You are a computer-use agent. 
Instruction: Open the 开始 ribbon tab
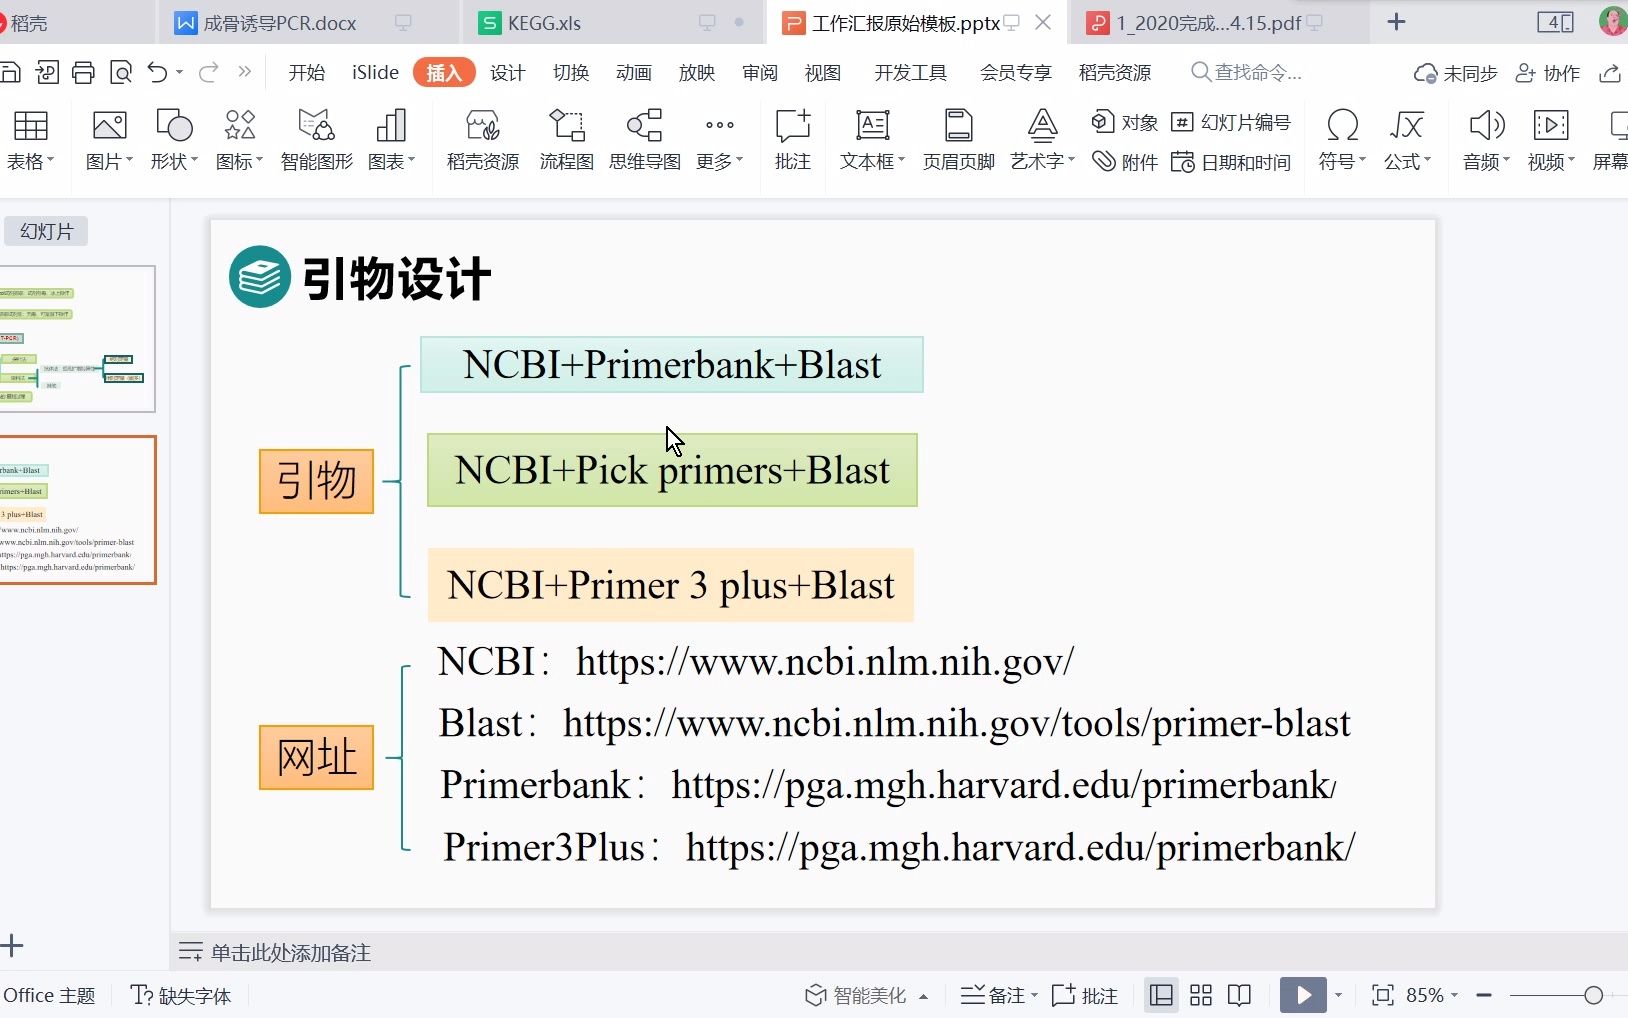307,72
